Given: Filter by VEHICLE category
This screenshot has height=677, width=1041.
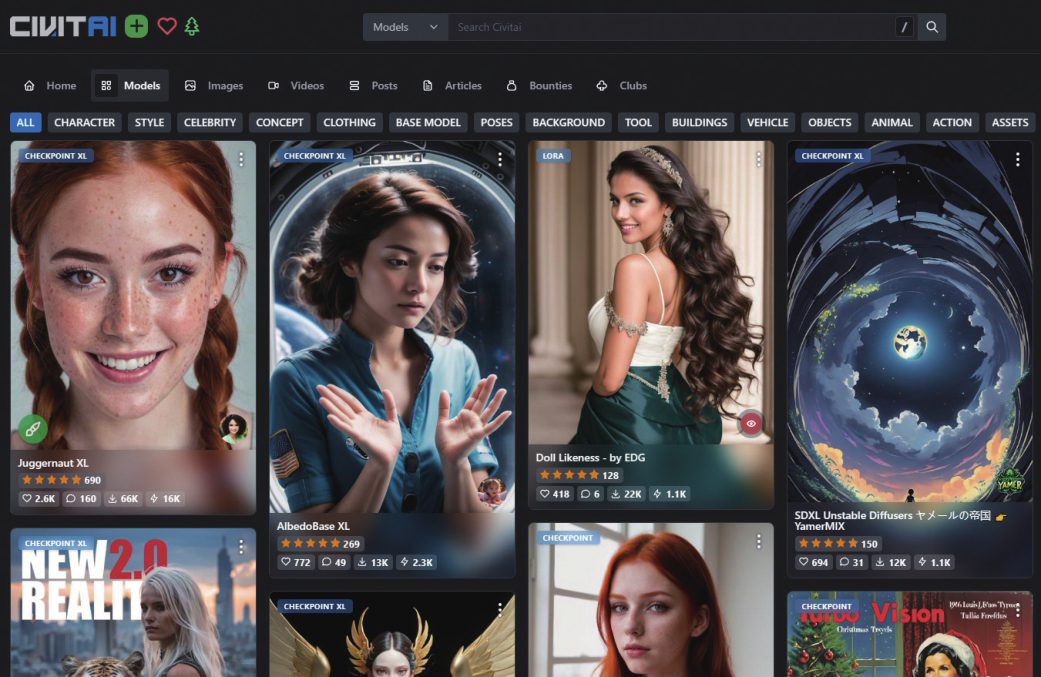Looking at the screenshot, I should point(767,122).
